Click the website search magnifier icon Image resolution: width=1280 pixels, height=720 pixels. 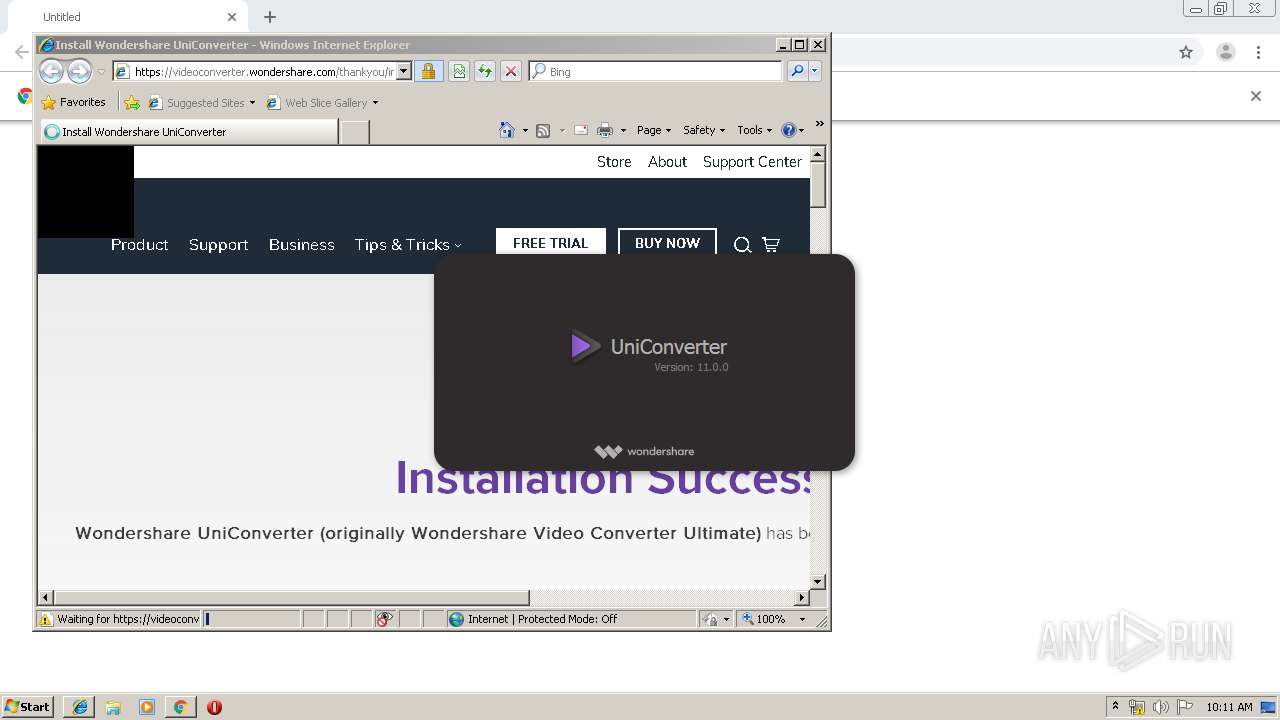point(742,245)
